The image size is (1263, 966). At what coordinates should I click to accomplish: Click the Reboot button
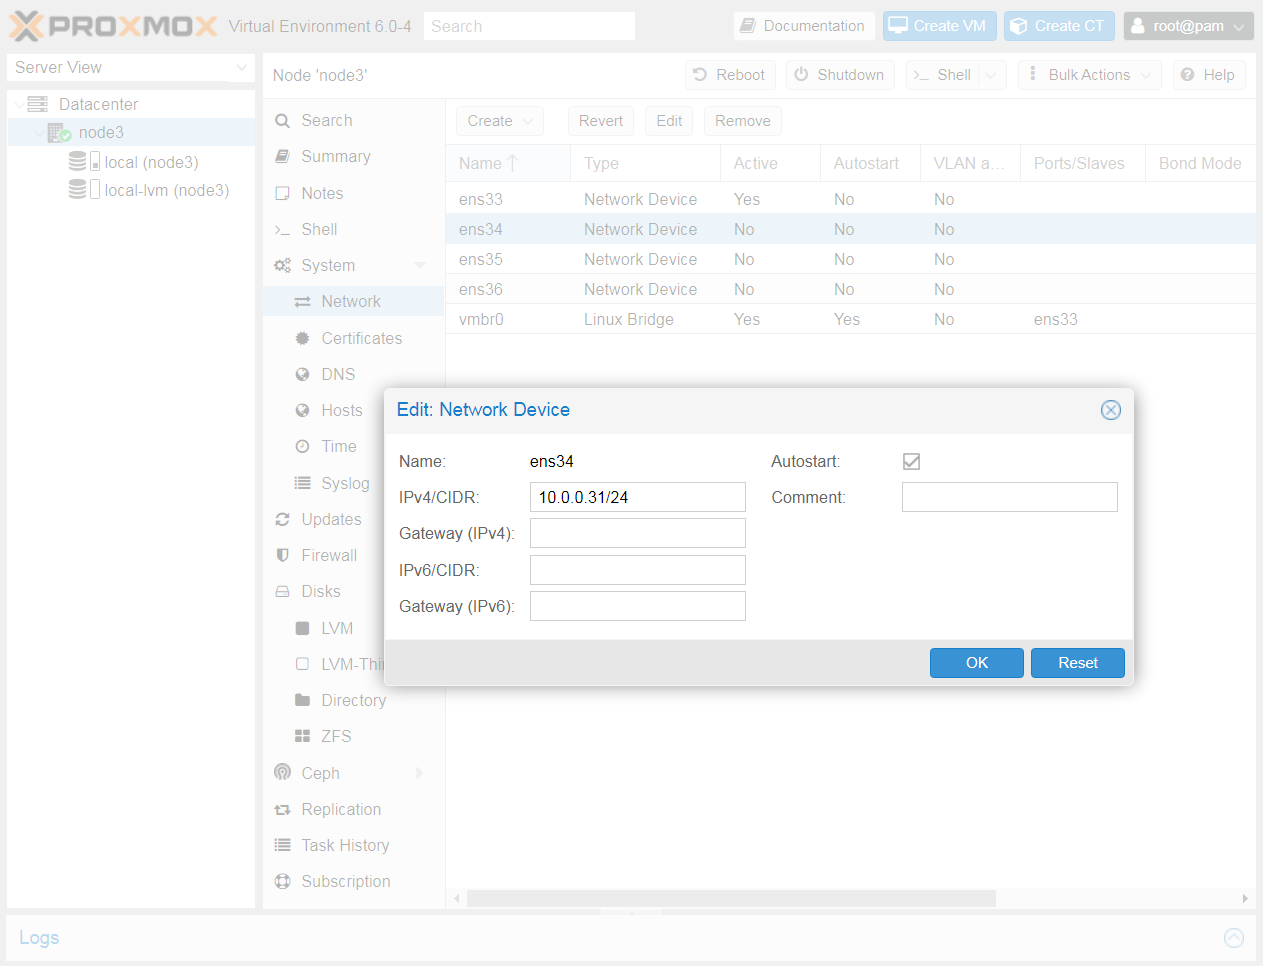(730, 75)
